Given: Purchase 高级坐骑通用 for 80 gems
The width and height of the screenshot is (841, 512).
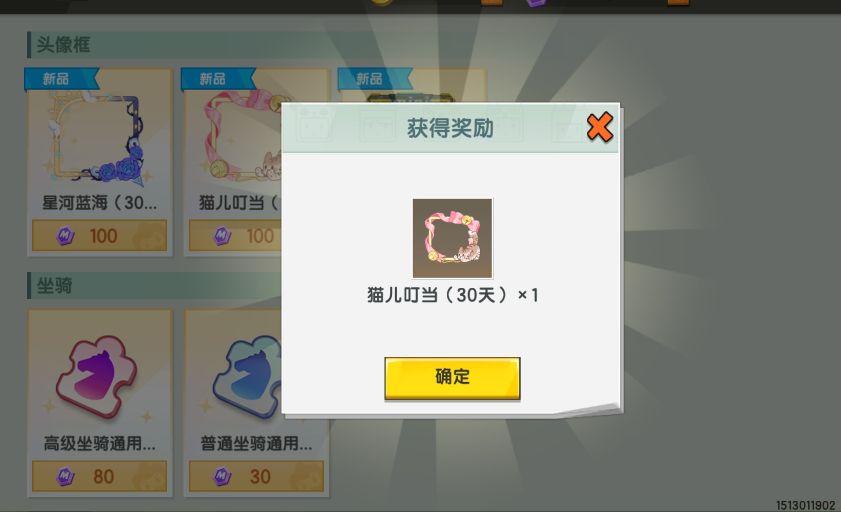Looking at the screenshot, I should click(x=99, y=476).
